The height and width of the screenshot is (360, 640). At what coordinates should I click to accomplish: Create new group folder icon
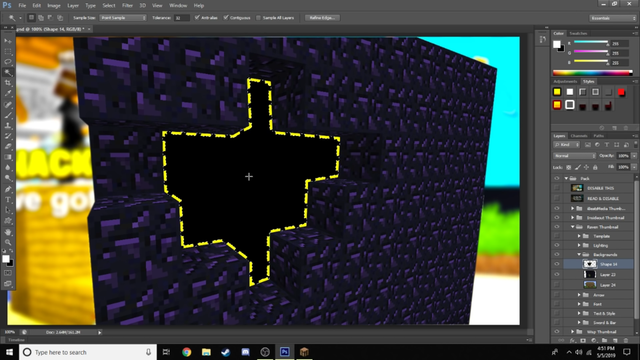[x=604, y=340]
